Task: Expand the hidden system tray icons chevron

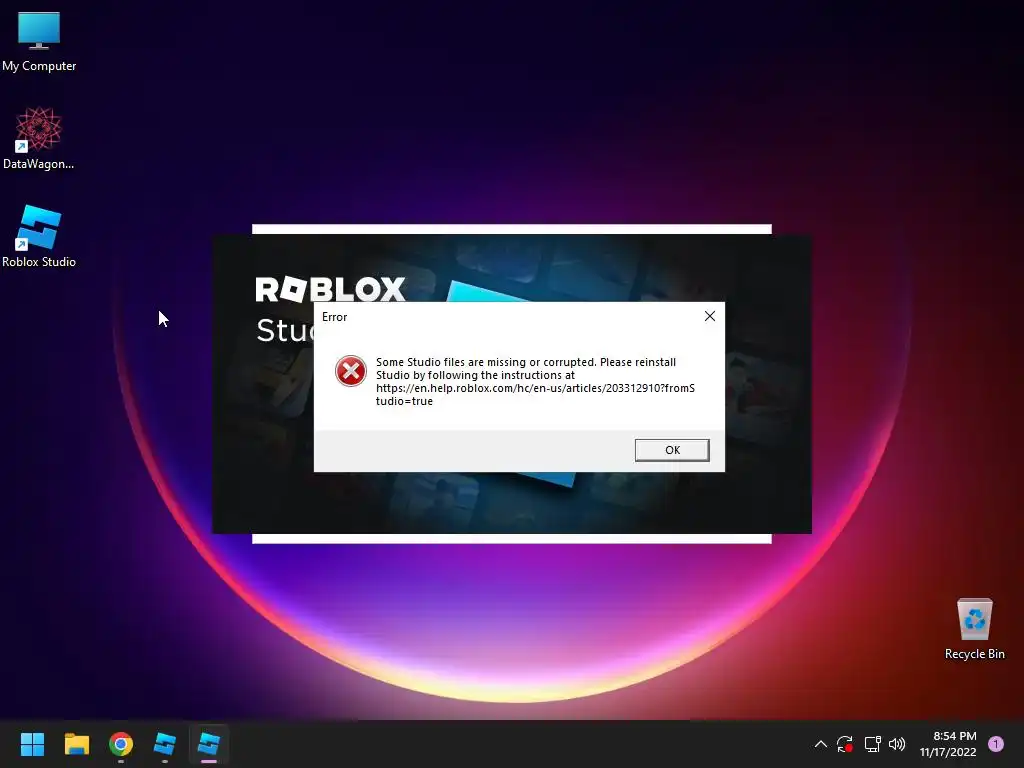Action: [821, 744]
